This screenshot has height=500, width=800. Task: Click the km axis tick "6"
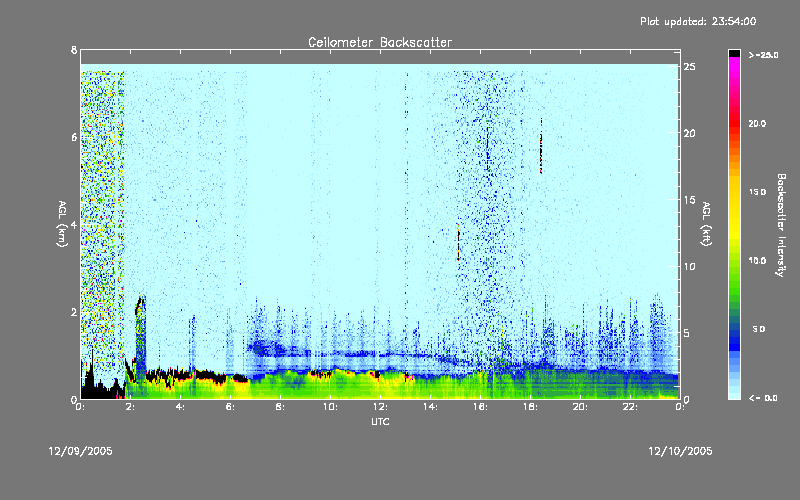click(74, 137)
